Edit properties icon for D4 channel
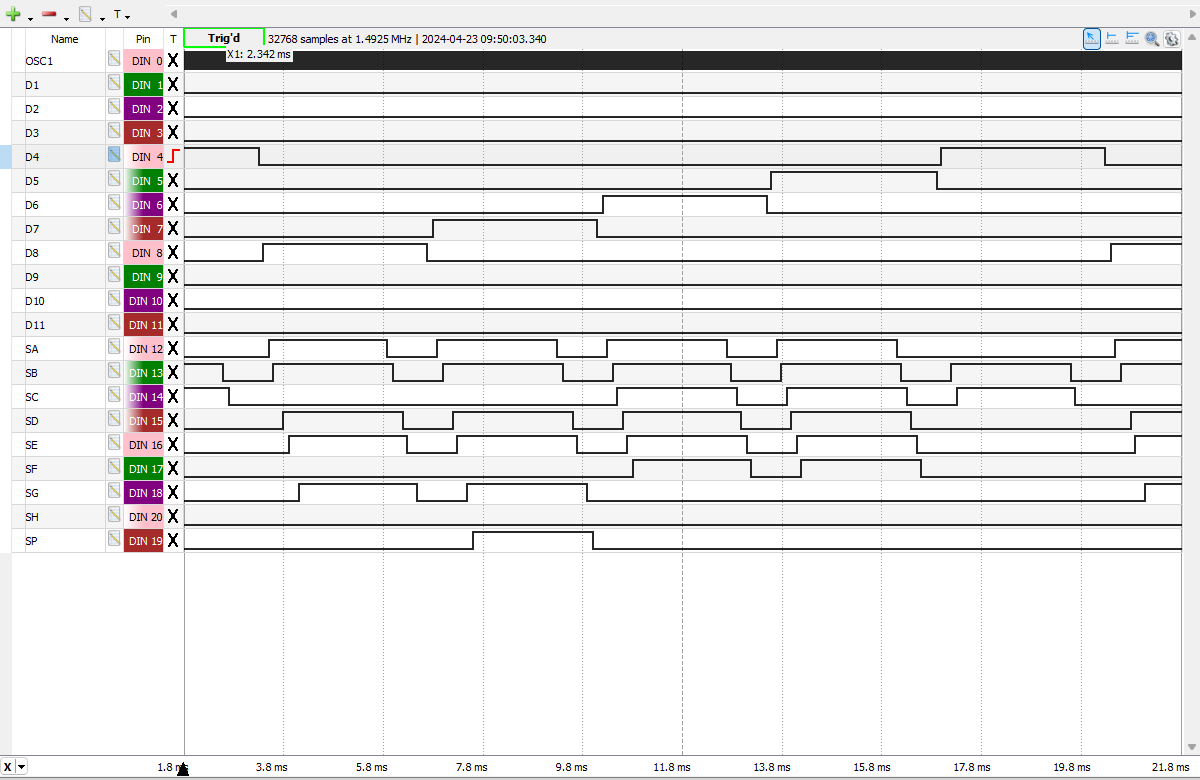The image size is (1200, 780). pyautogui.click(x=114, y=156)
